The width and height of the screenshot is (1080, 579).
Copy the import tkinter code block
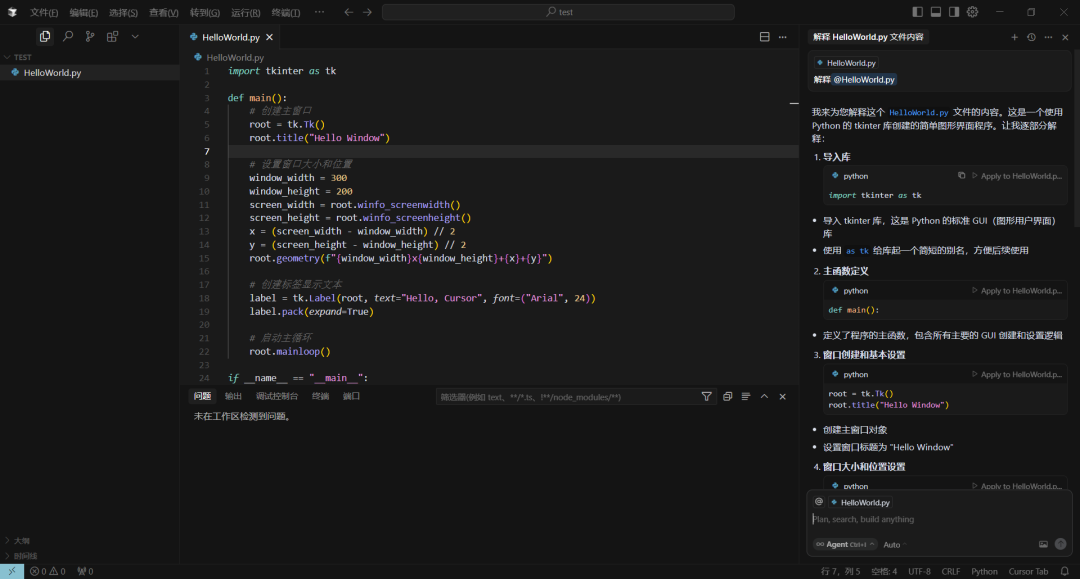(x=962, y=176)
